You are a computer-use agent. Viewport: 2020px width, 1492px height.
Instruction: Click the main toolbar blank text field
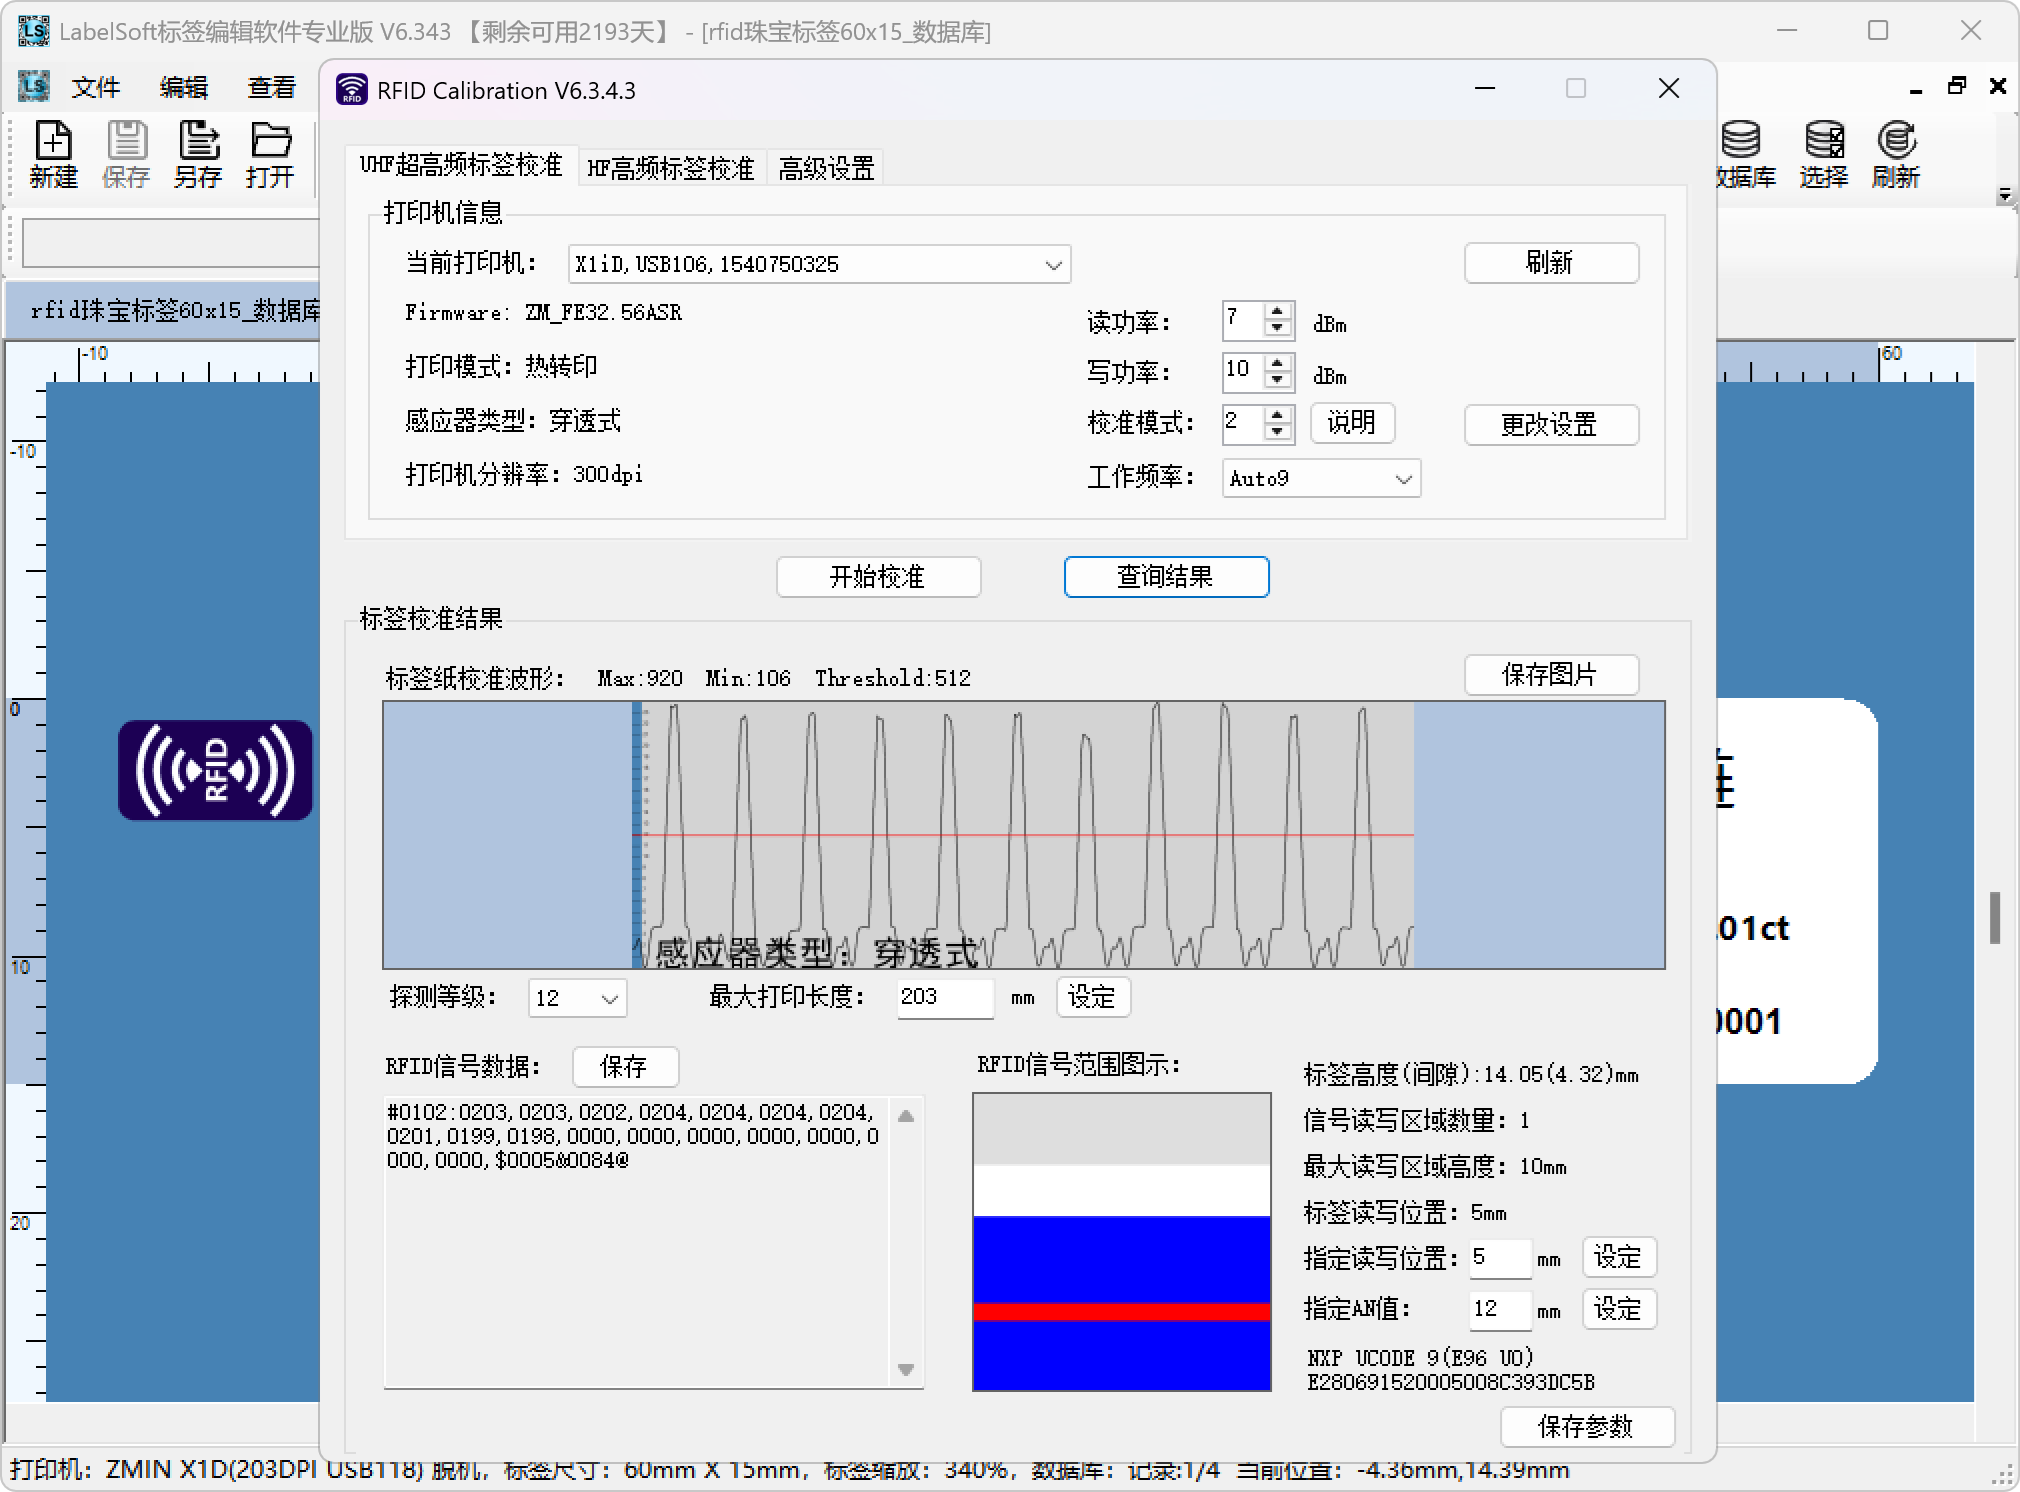(x=170, y=243)
